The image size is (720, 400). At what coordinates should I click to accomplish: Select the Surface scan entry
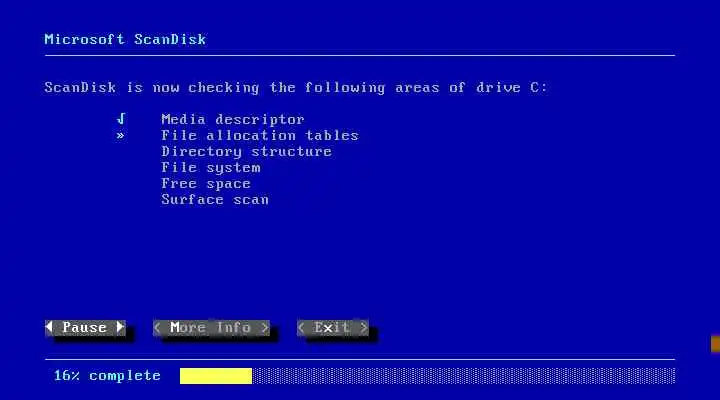click(x=215, y=200)
